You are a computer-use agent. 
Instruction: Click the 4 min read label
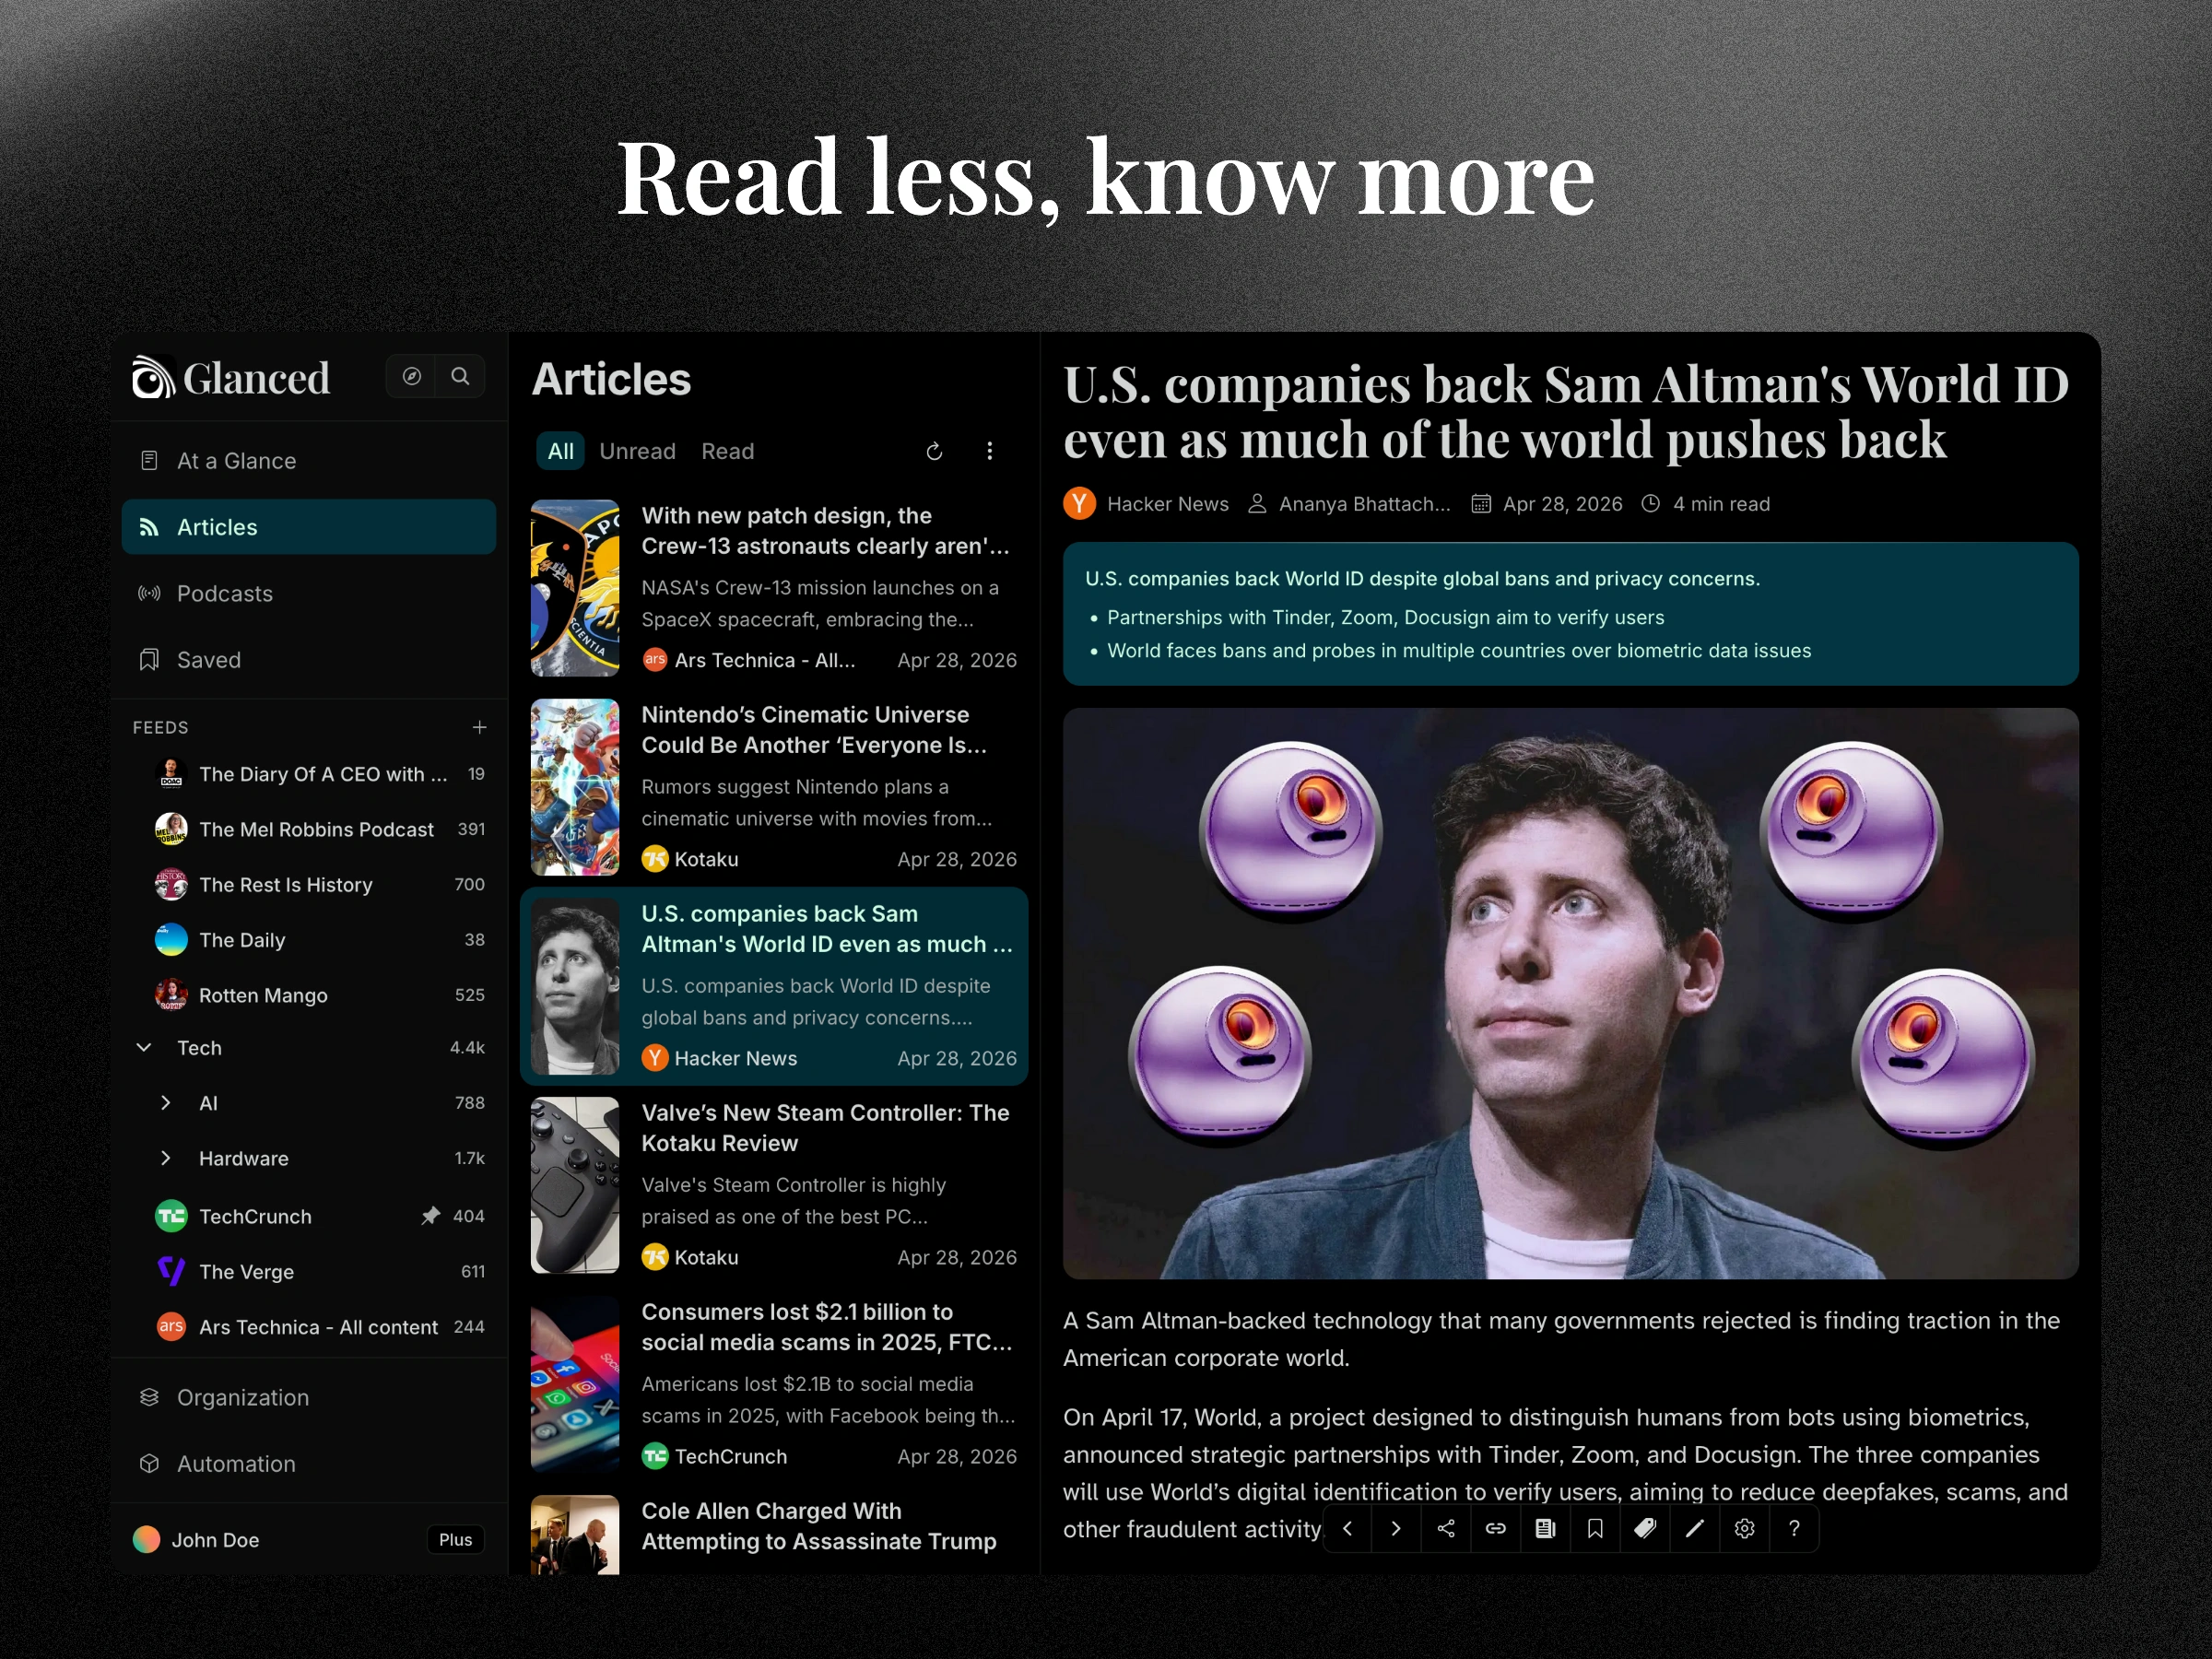tap(1721, 504)
